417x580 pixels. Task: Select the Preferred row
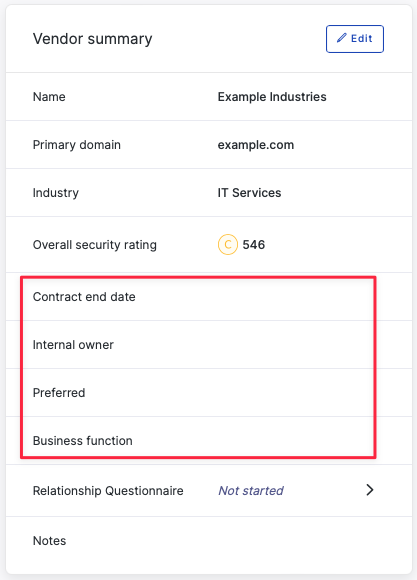pos(209,392)
